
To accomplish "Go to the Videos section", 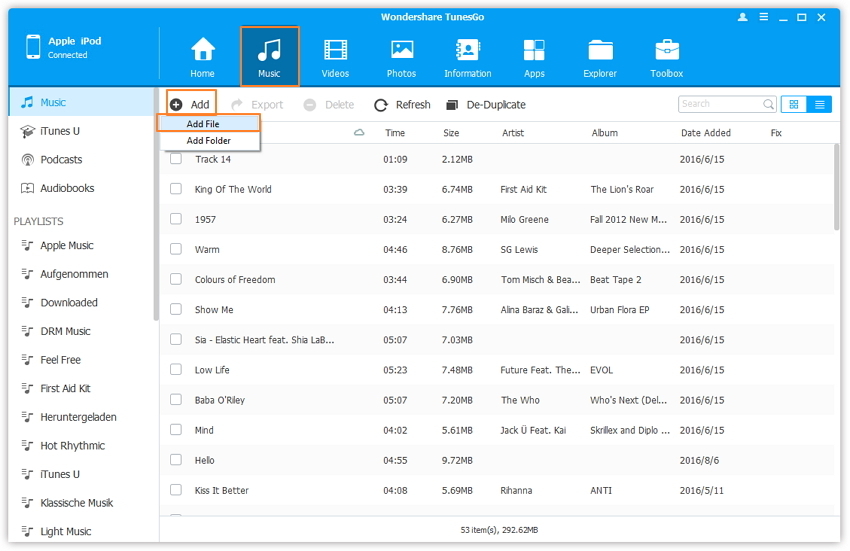I will 336,57.
